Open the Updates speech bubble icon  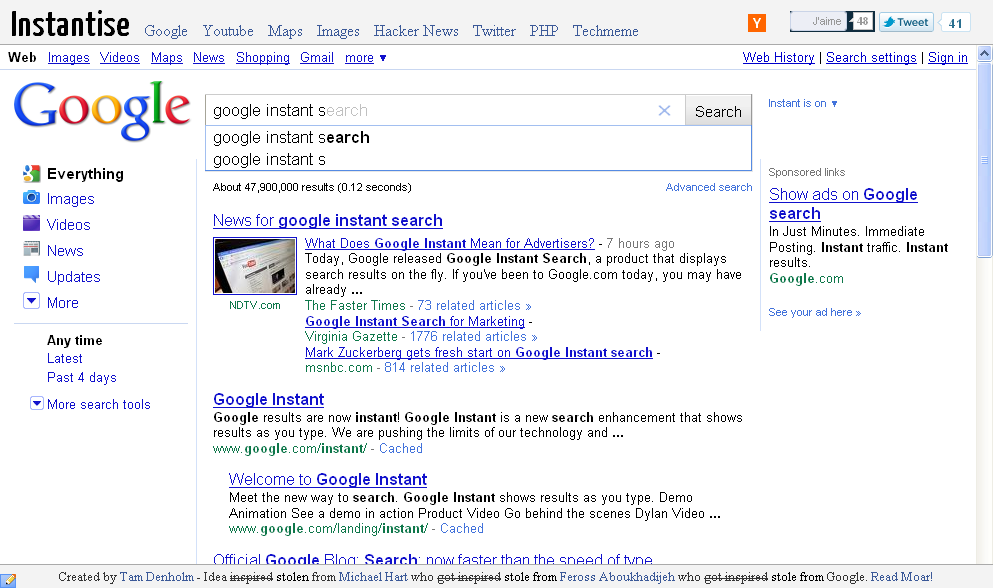tap(32, 274)
